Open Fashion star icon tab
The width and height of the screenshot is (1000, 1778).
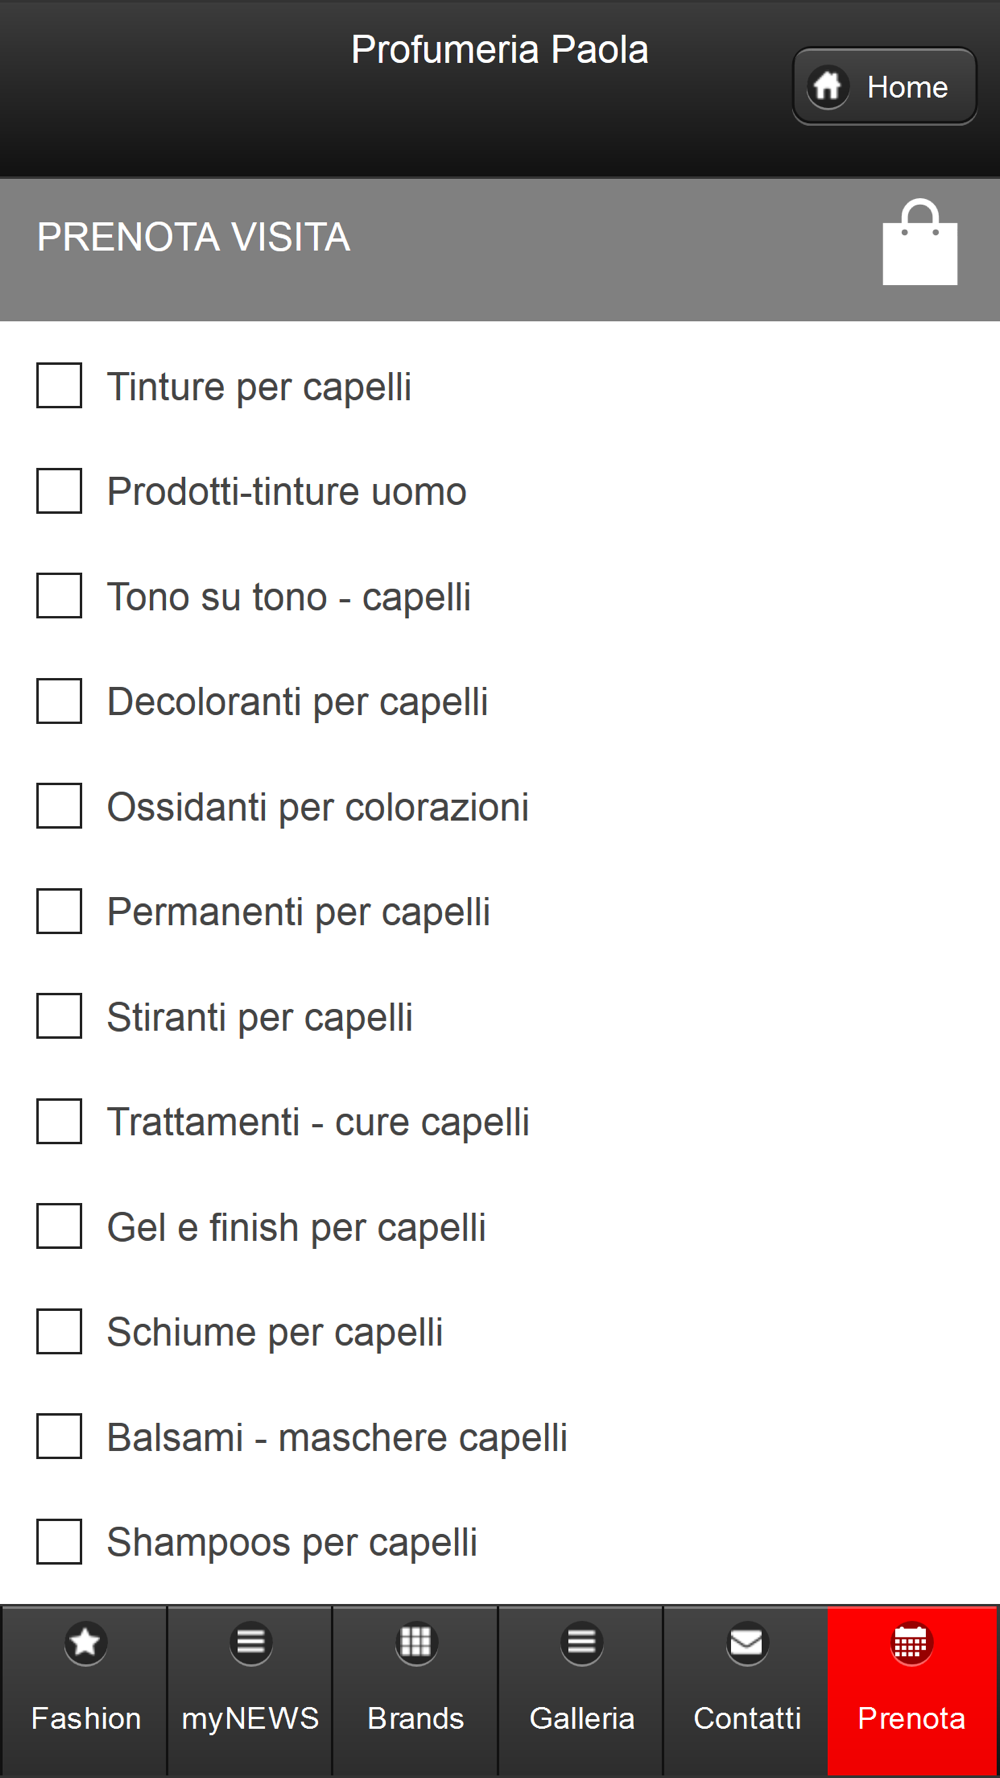click(x=86, y=1642)
